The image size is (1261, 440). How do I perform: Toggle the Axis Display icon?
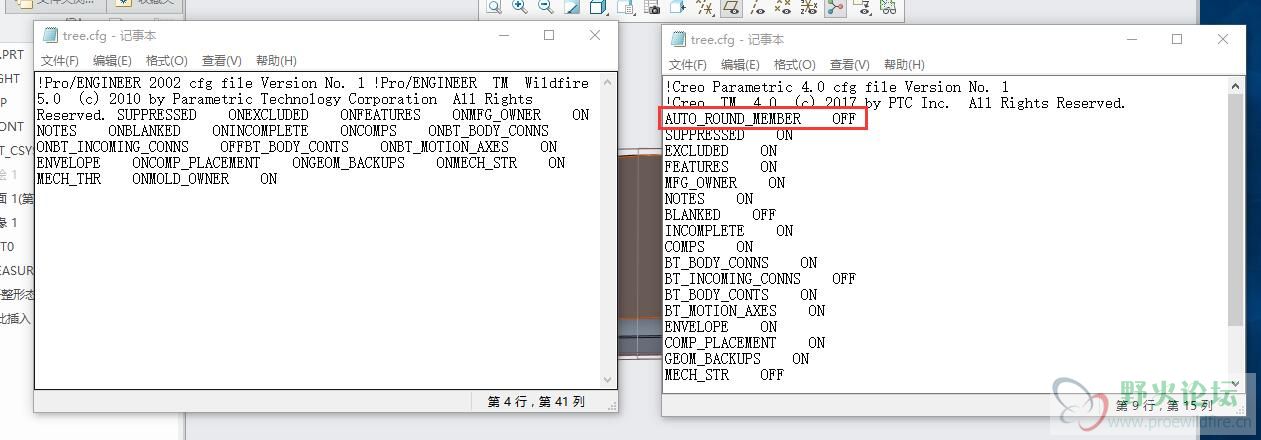(x=757, y=7)
